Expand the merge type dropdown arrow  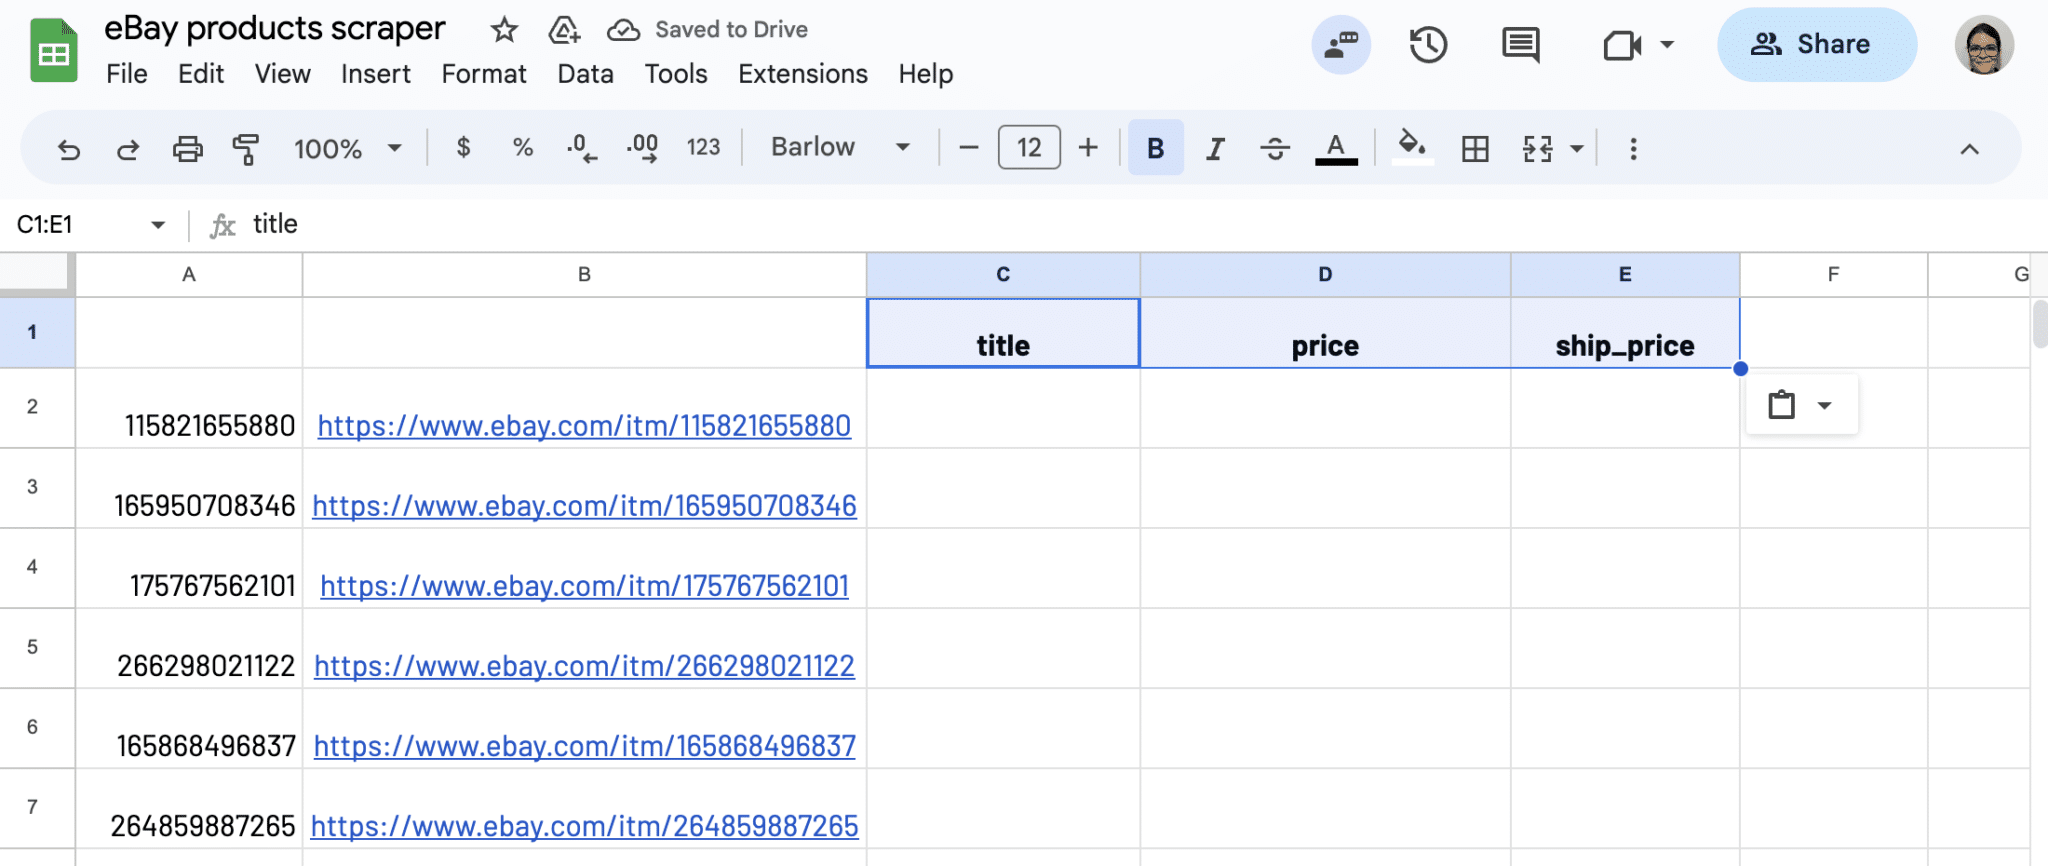pyautogui.click(x=1577, y=149)
